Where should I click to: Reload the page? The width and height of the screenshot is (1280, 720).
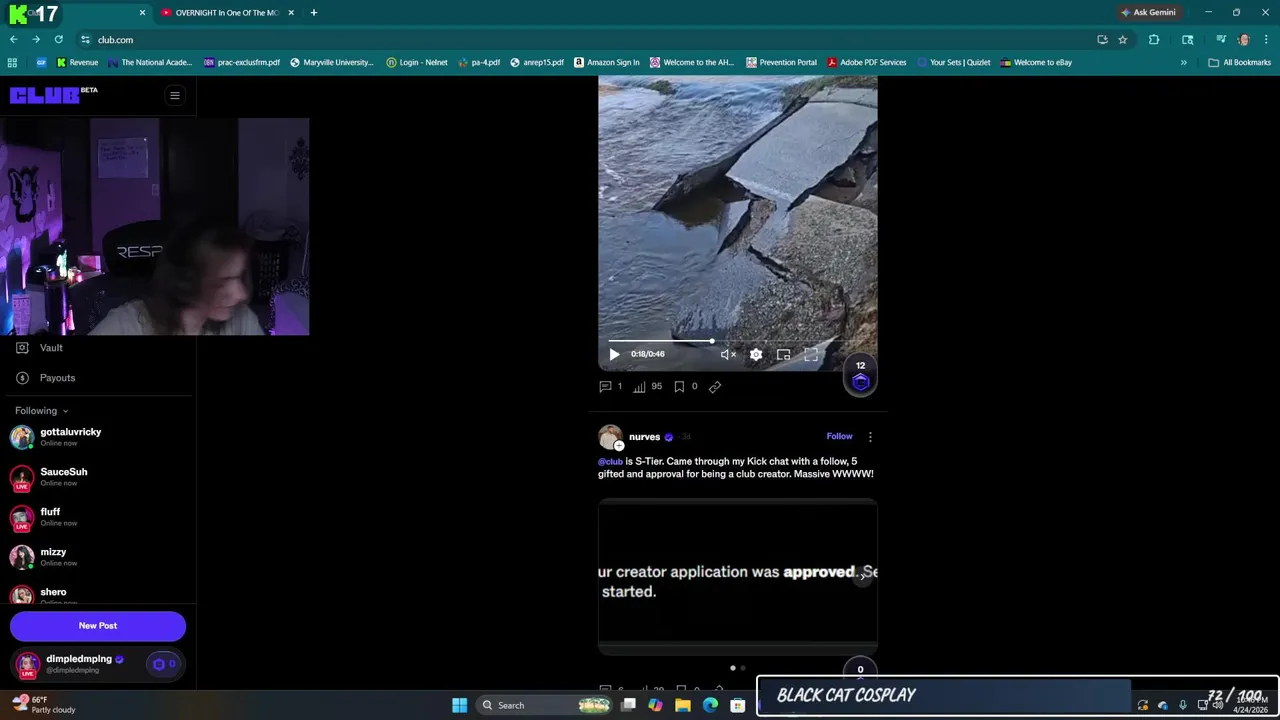[59, 40]
